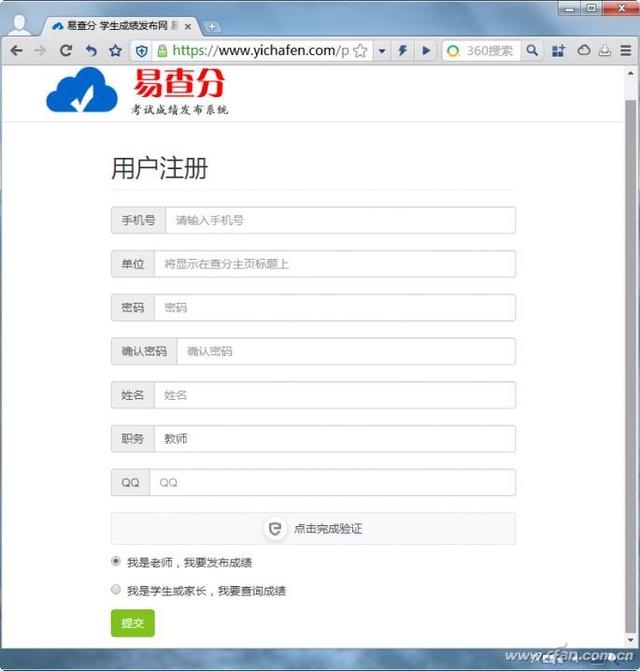
Task: Click the 易查分 blue cloud logo
Action: click(x=82, y=90)
